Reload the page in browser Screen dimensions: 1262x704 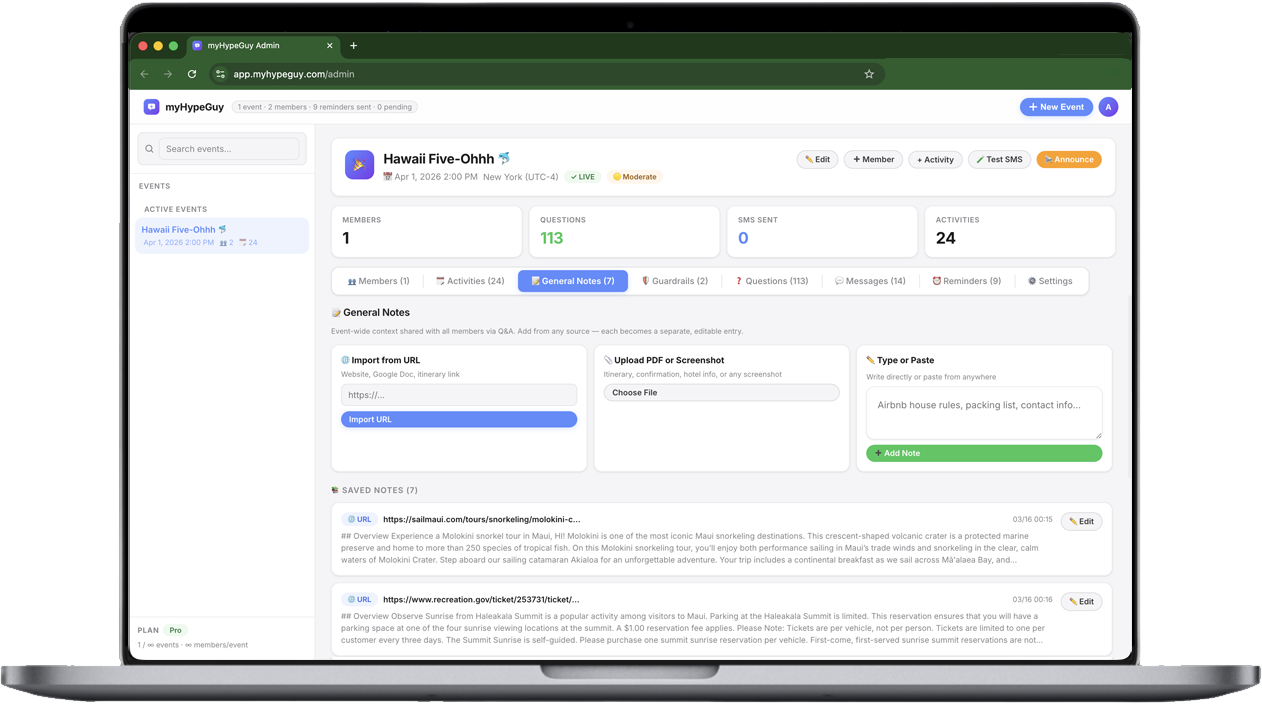click(x=192, y=74)
